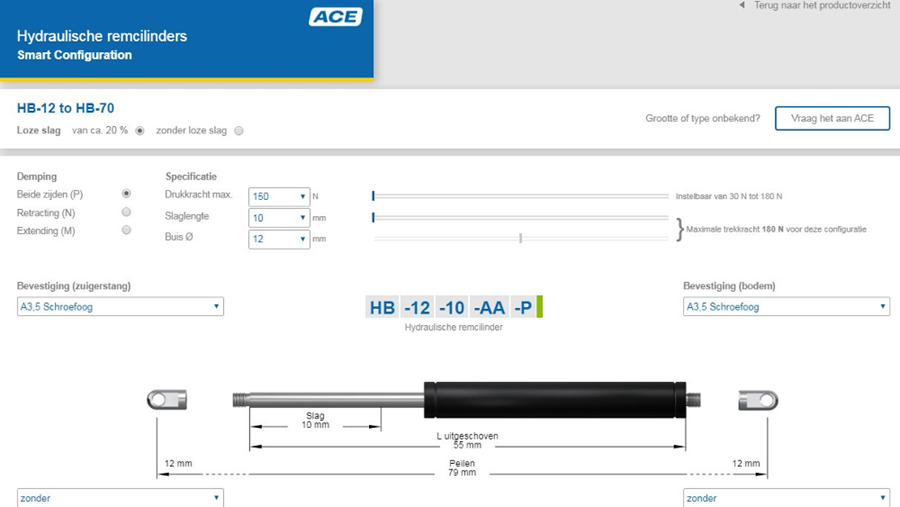The width and height of the screenshot is (900, 507).
Task: Select 'Retracting (N)' damping option
Action: (x=126, y=212)
